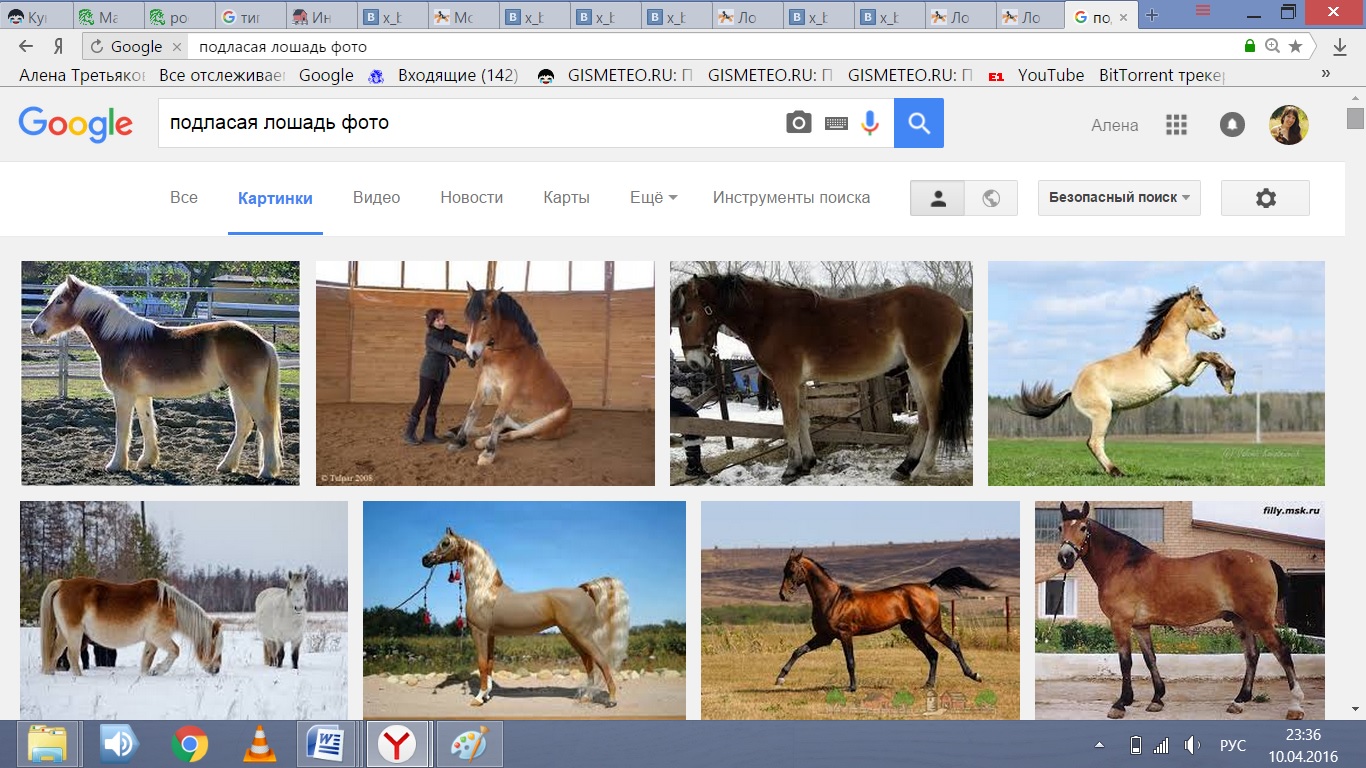
Task: Open search settings gear button
Action: (1265, 198)
